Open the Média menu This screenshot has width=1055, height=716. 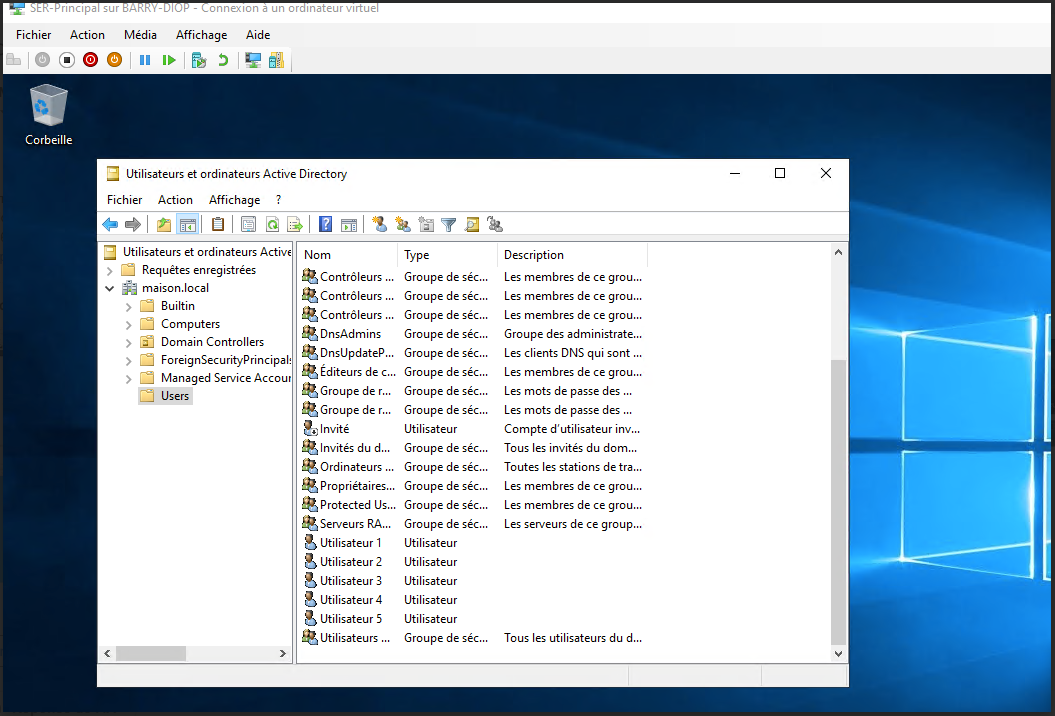click(140, 35)
